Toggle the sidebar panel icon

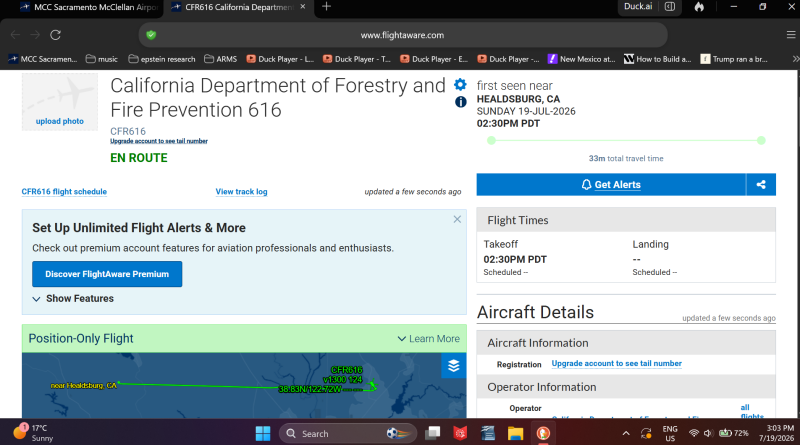(670, 7)
